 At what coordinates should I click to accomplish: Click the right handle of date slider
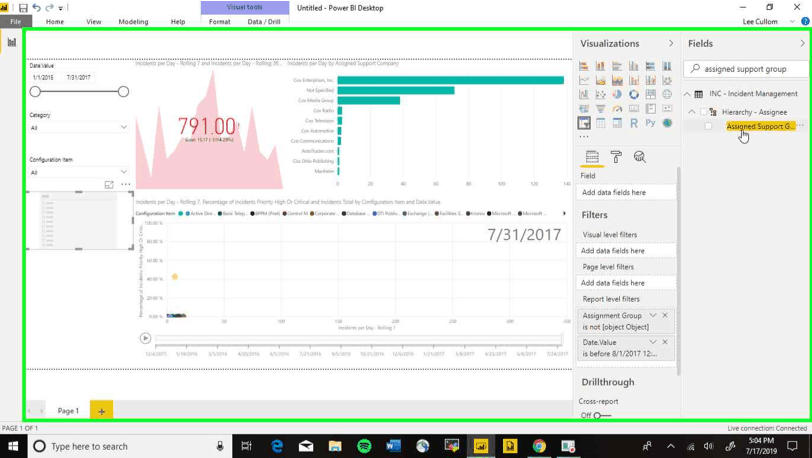(123, 92)
